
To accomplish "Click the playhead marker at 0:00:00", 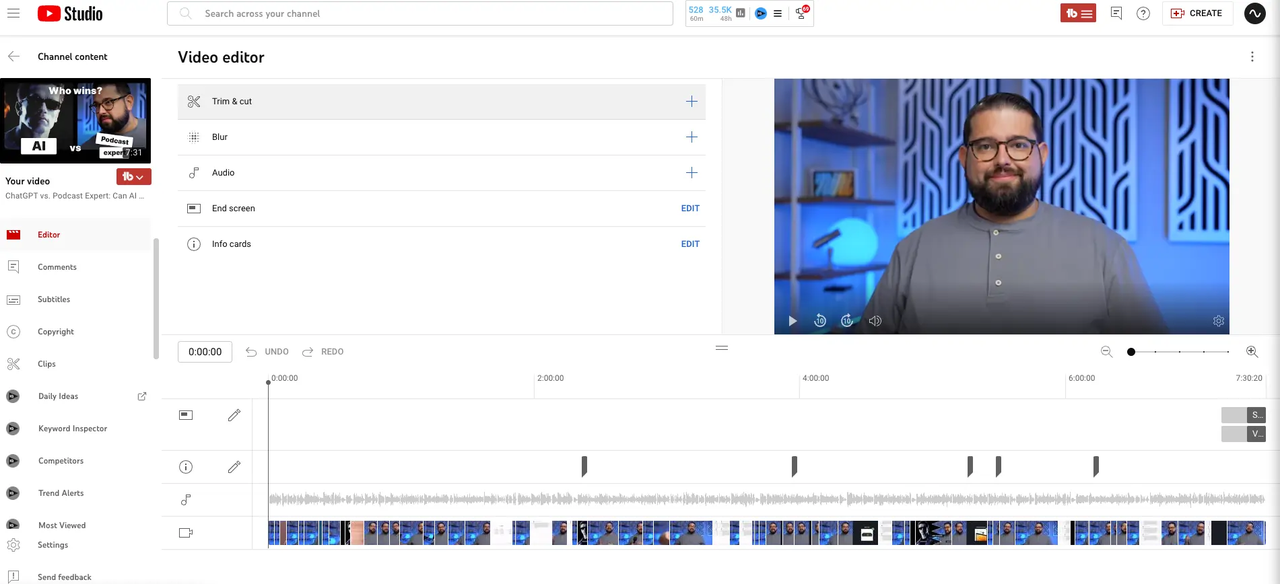I will pos(268,382).
